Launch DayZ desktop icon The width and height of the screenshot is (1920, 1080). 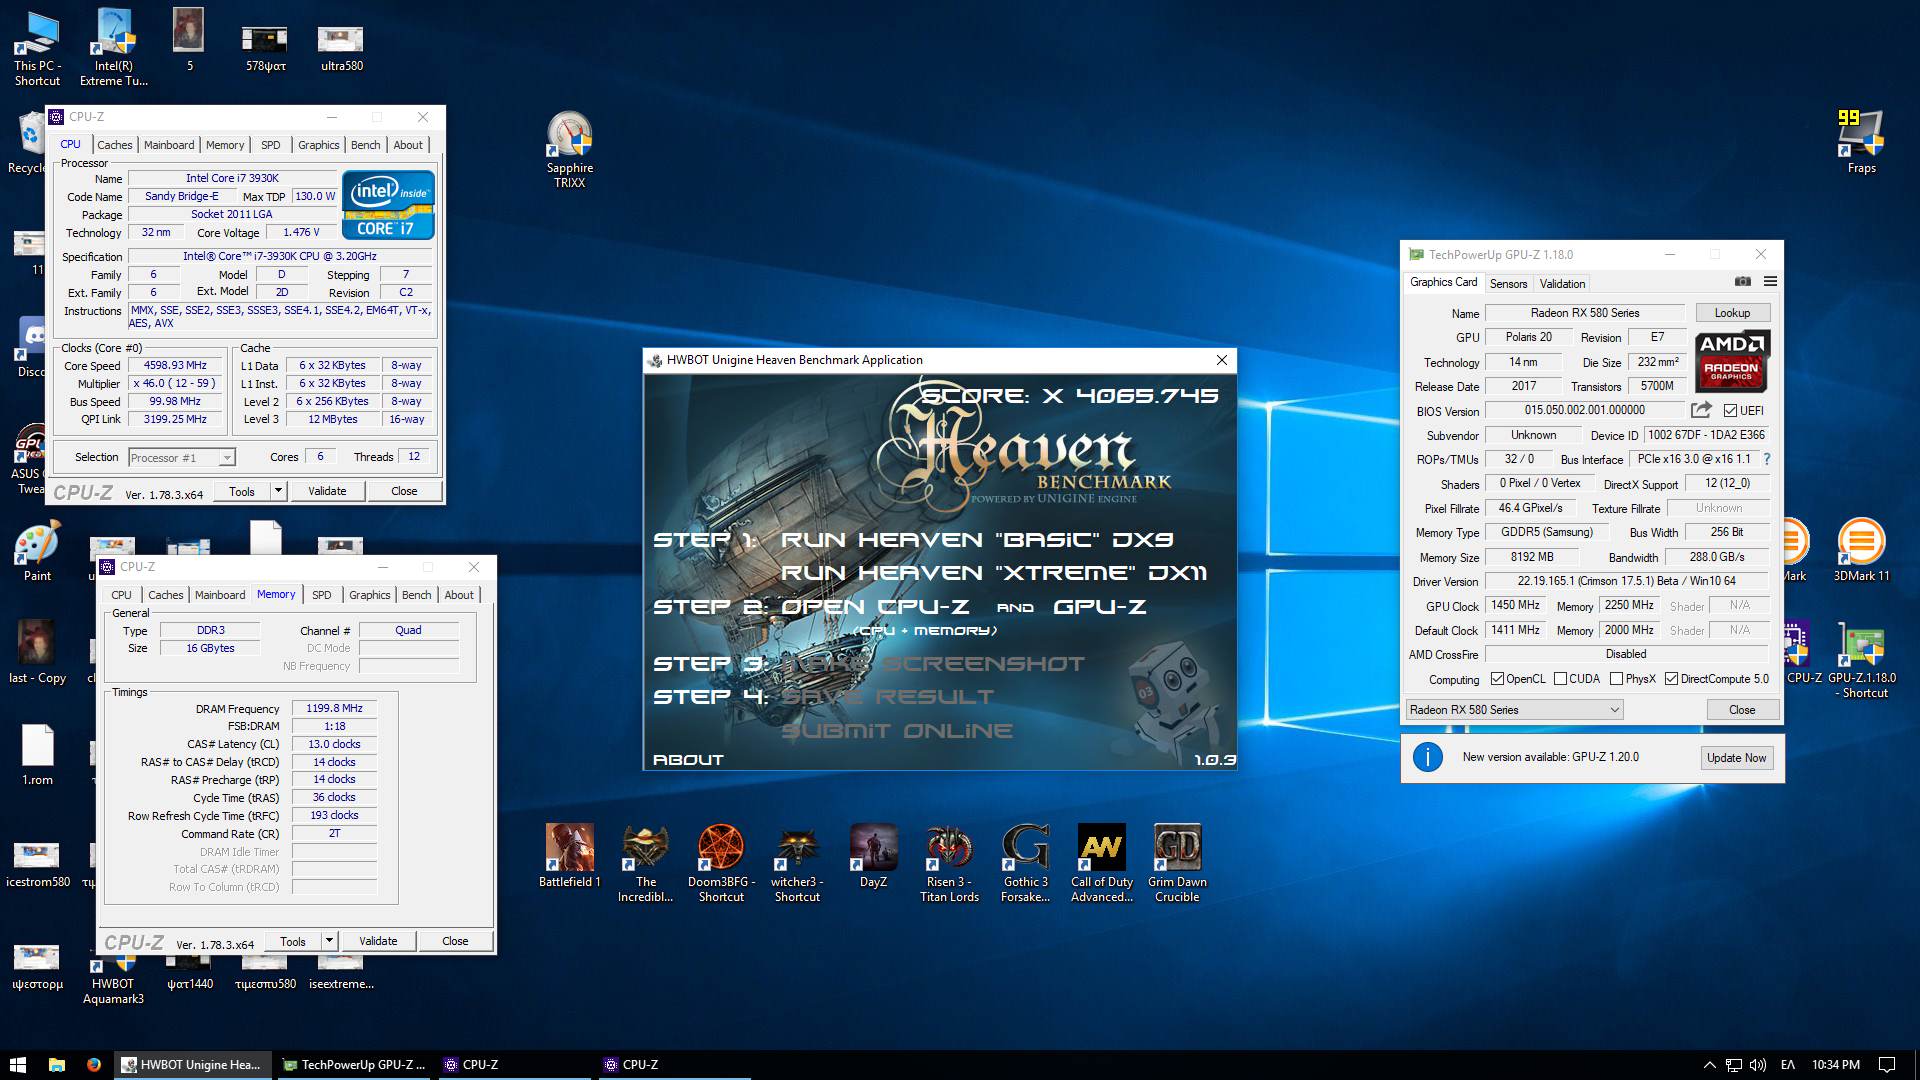[x=873, y=856]
